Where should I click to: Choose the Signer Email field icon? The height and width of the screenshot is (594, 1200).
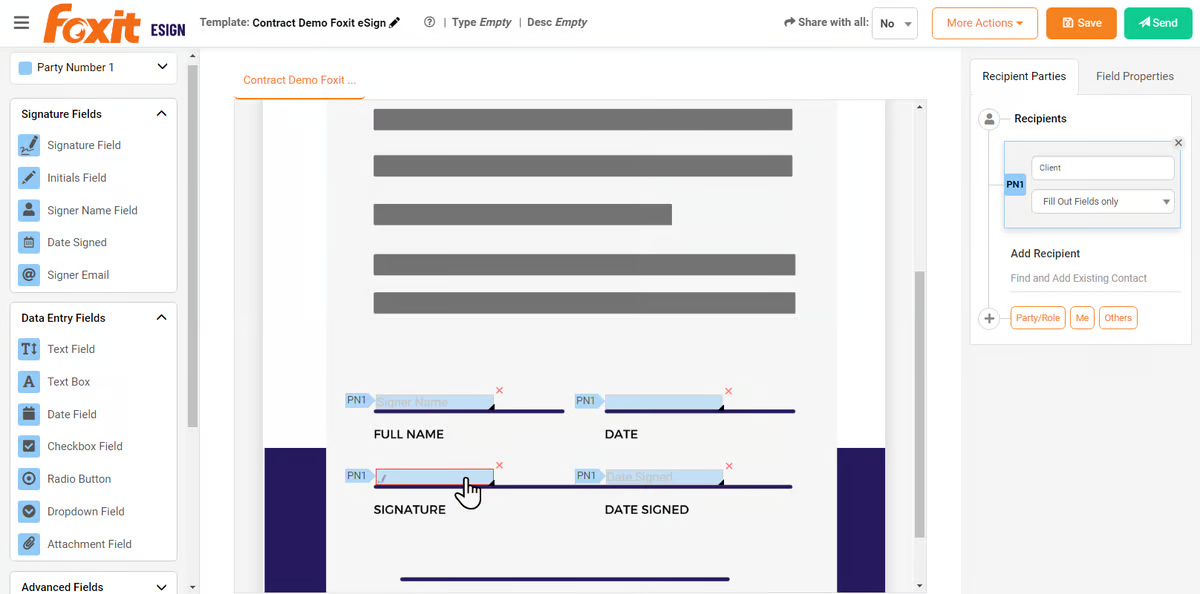[x=29, y=275]
